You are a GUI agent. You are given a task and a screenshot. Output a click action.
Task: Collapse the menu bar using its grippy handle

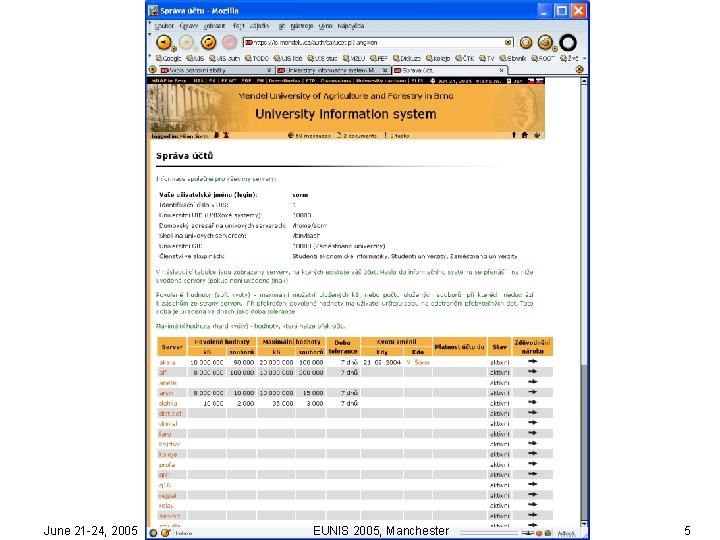pos(149,24)
